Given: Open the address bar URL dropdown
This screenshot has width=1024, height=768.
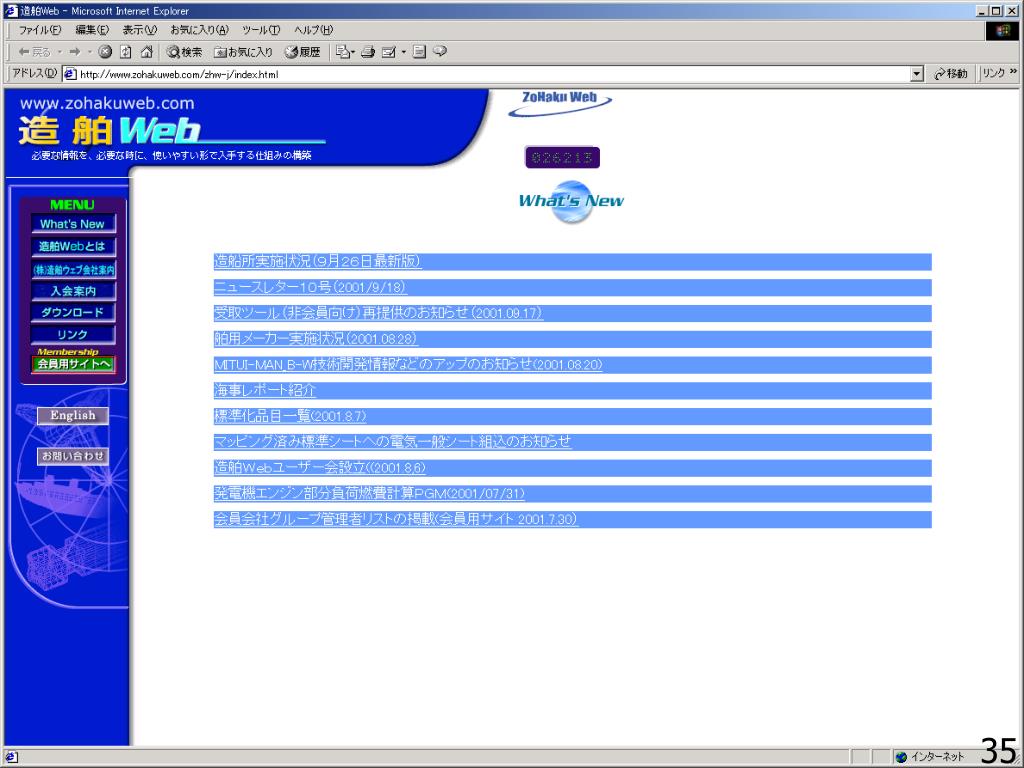Looking at the screenshot, I should click(x=917, y=74).
